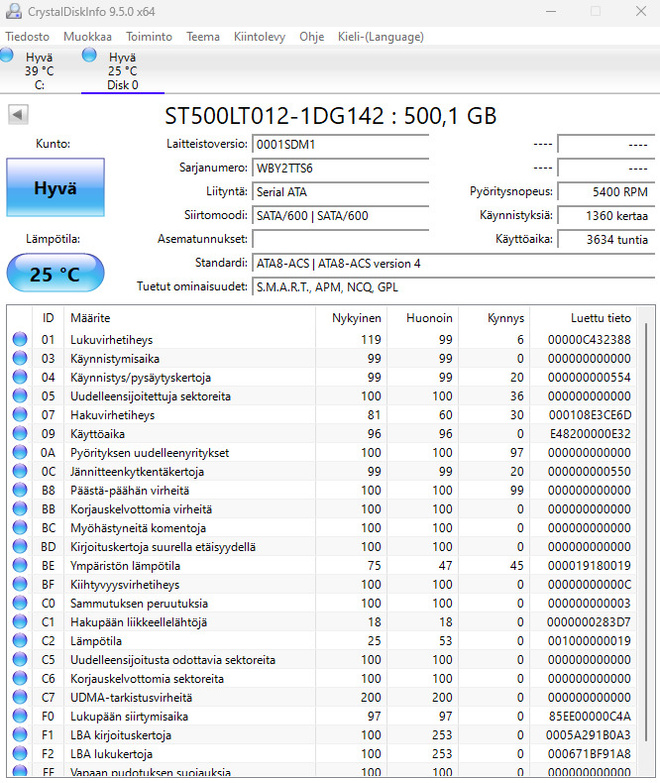This screenshot has width=660, height=783.
Task: Select raw value 0005A291B0A3
Action: 588,735
